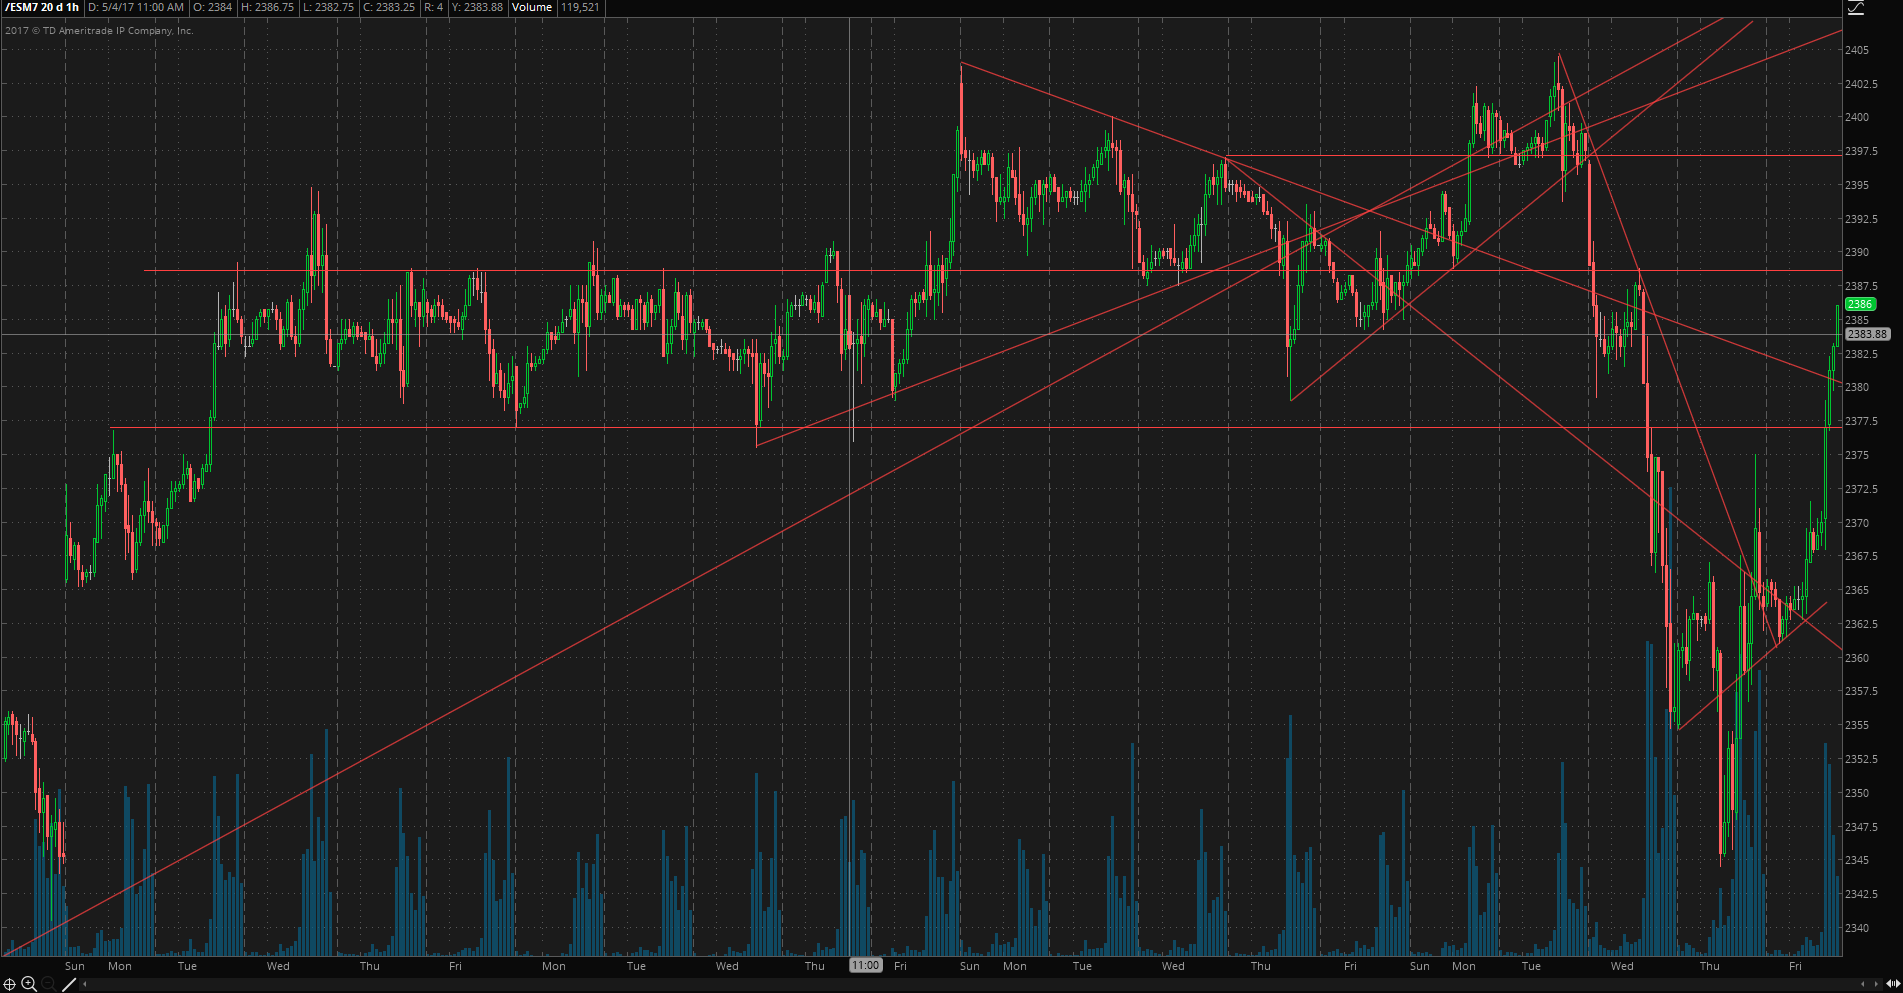Click the 2340 price axis label
Viewport: 1903px width, 993px height.
click(1857, 928)
